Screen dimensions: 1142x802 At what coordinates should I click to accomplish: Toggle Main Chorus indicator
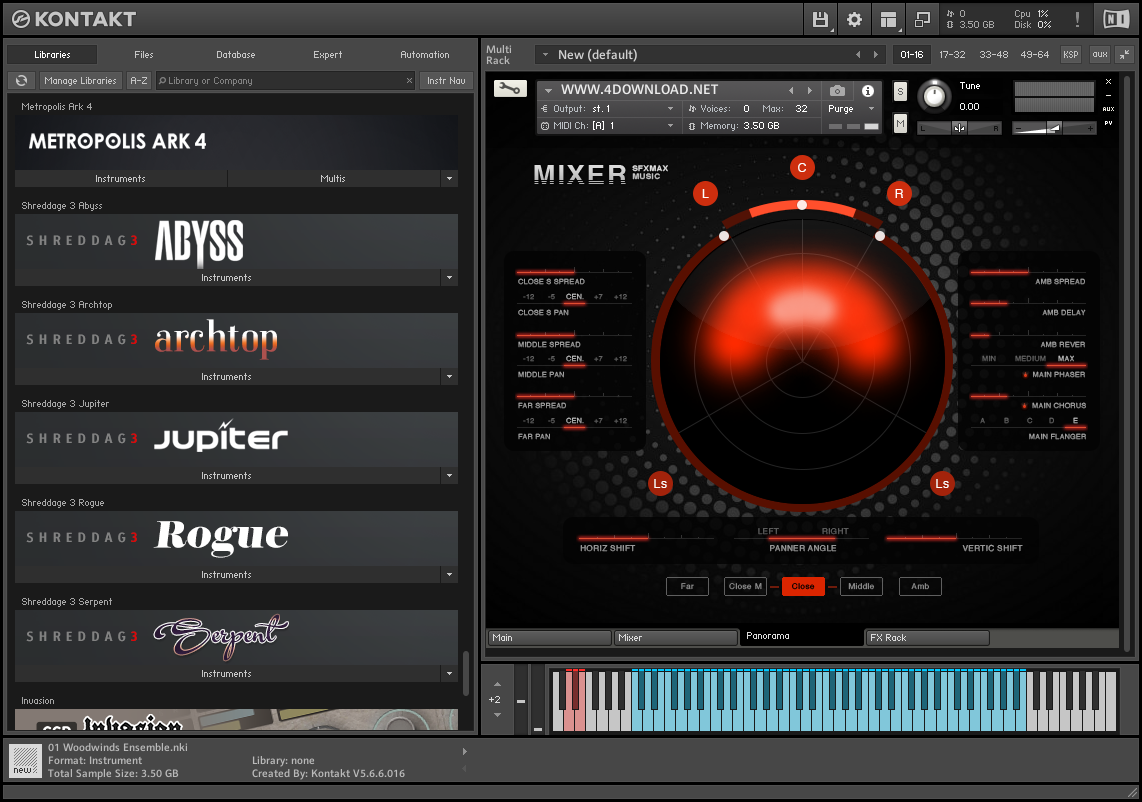tap(1025, 406)
